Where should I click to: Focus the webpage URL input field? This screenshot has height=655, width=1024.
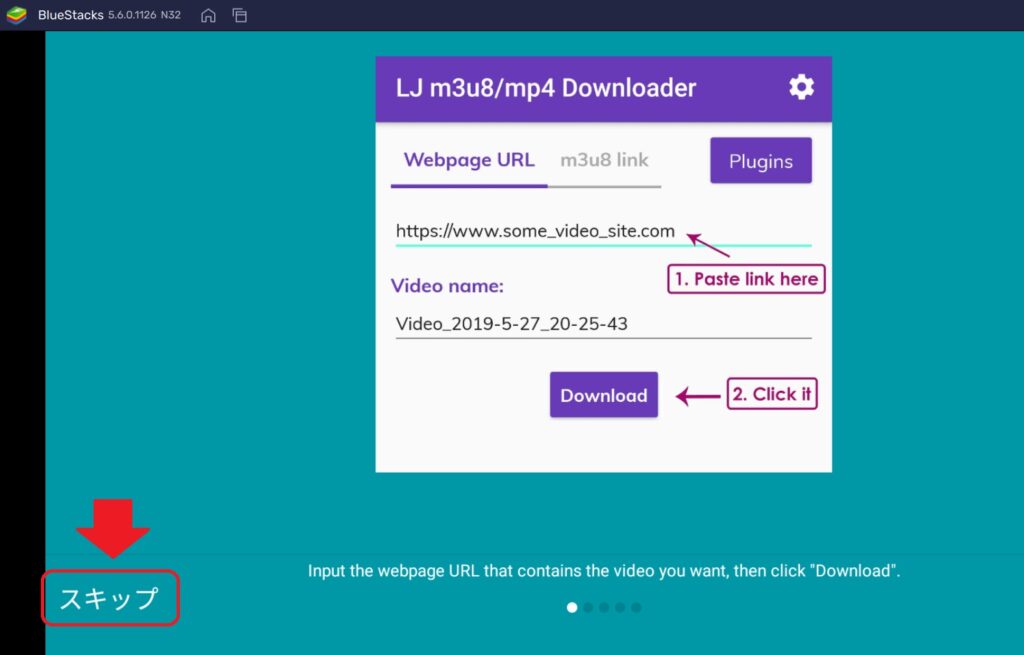[603, 231]
